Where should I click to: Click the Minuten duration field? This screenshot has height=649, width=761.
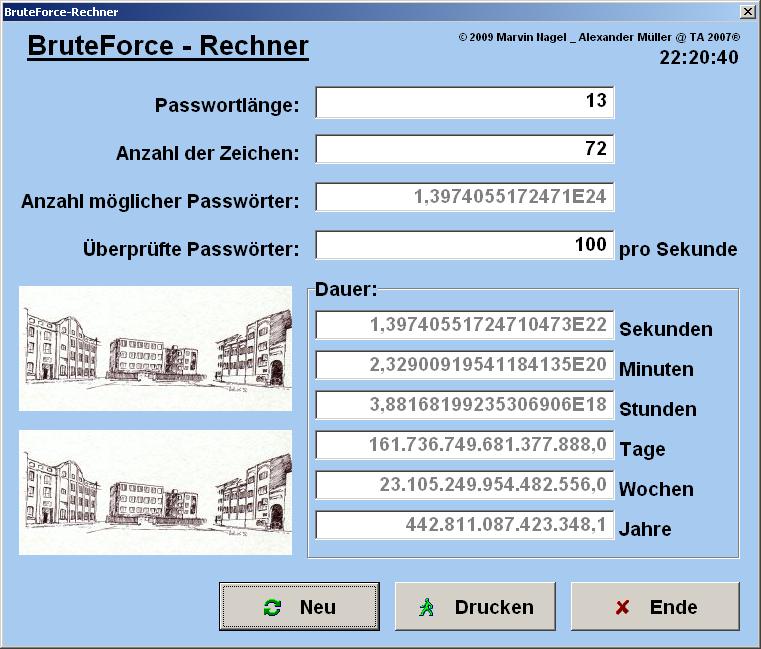click(463, 365)
